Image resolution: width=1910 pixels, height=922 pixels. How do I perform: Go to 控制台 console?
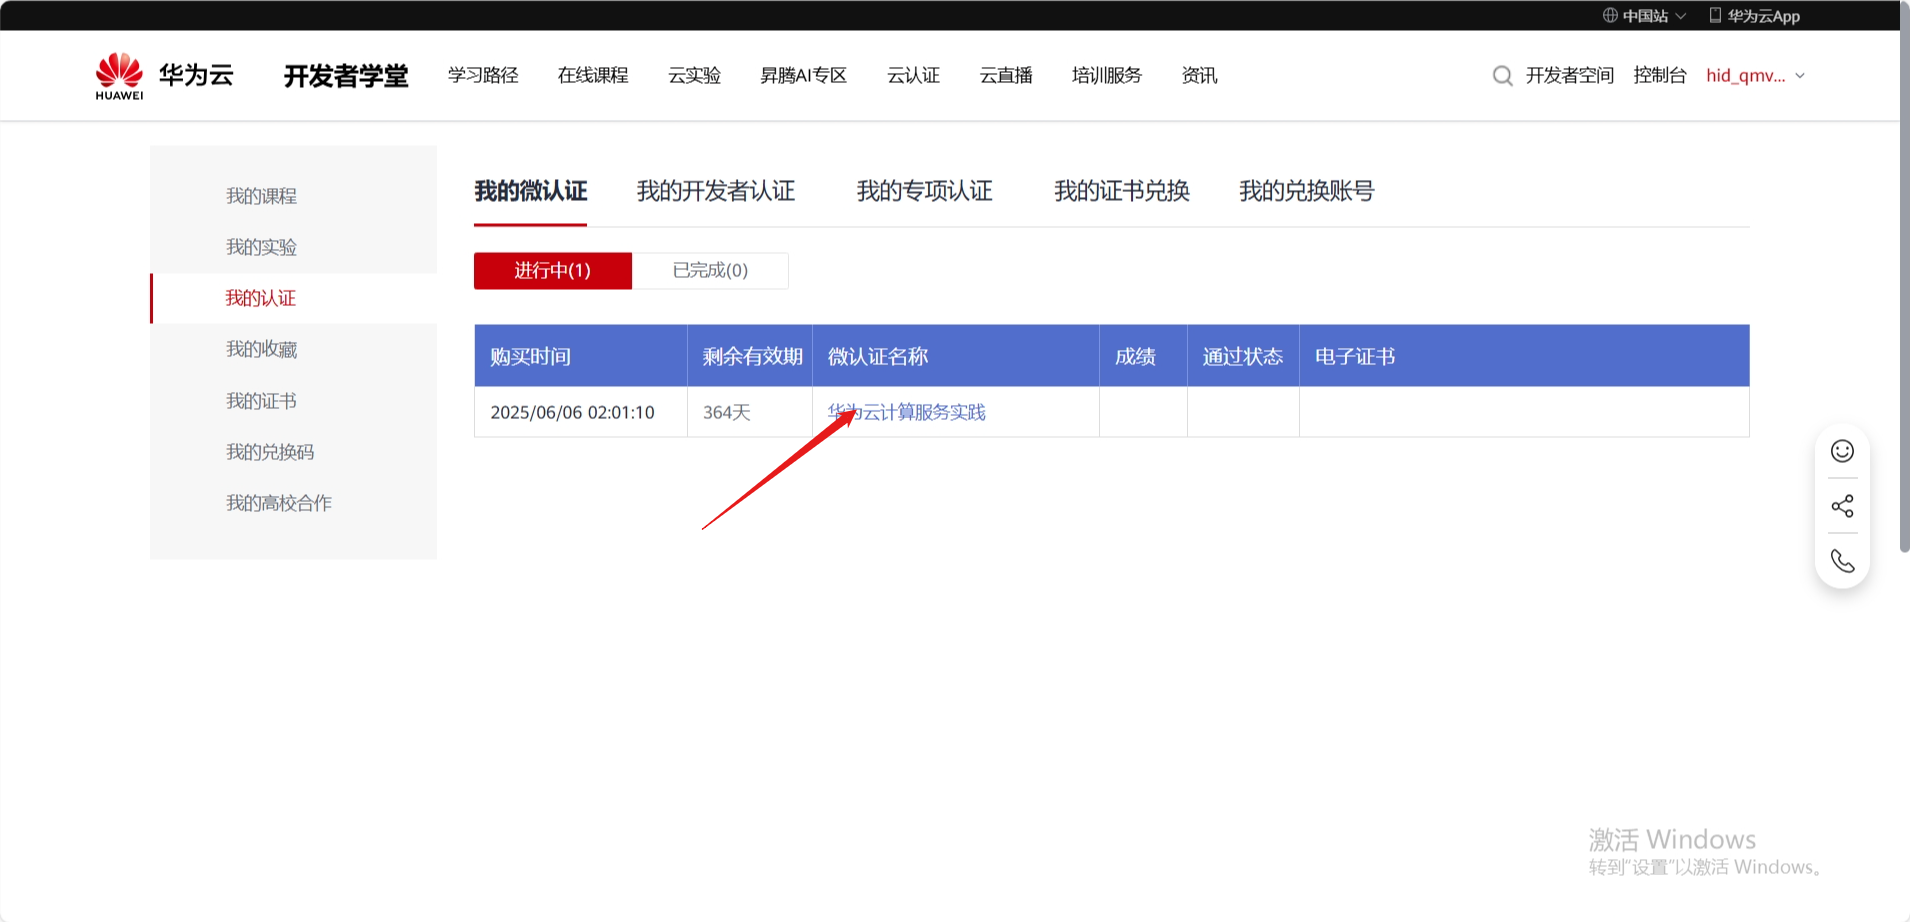[x=1659, y=76]
